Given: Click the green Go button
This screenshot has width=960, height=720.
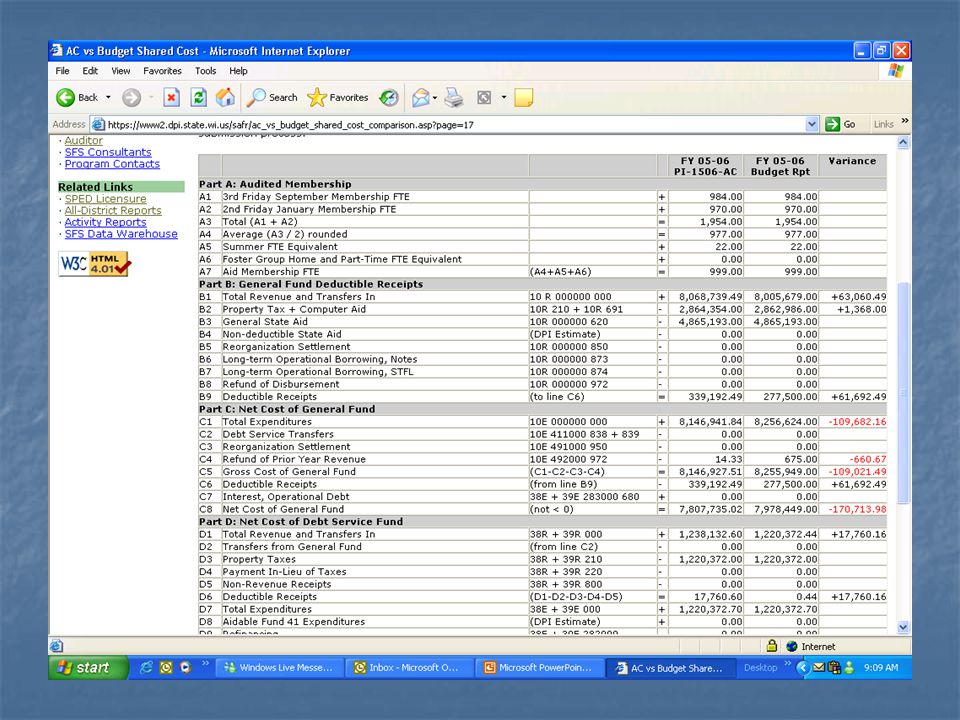Looking at the screenshot, I should click(840, 124).
